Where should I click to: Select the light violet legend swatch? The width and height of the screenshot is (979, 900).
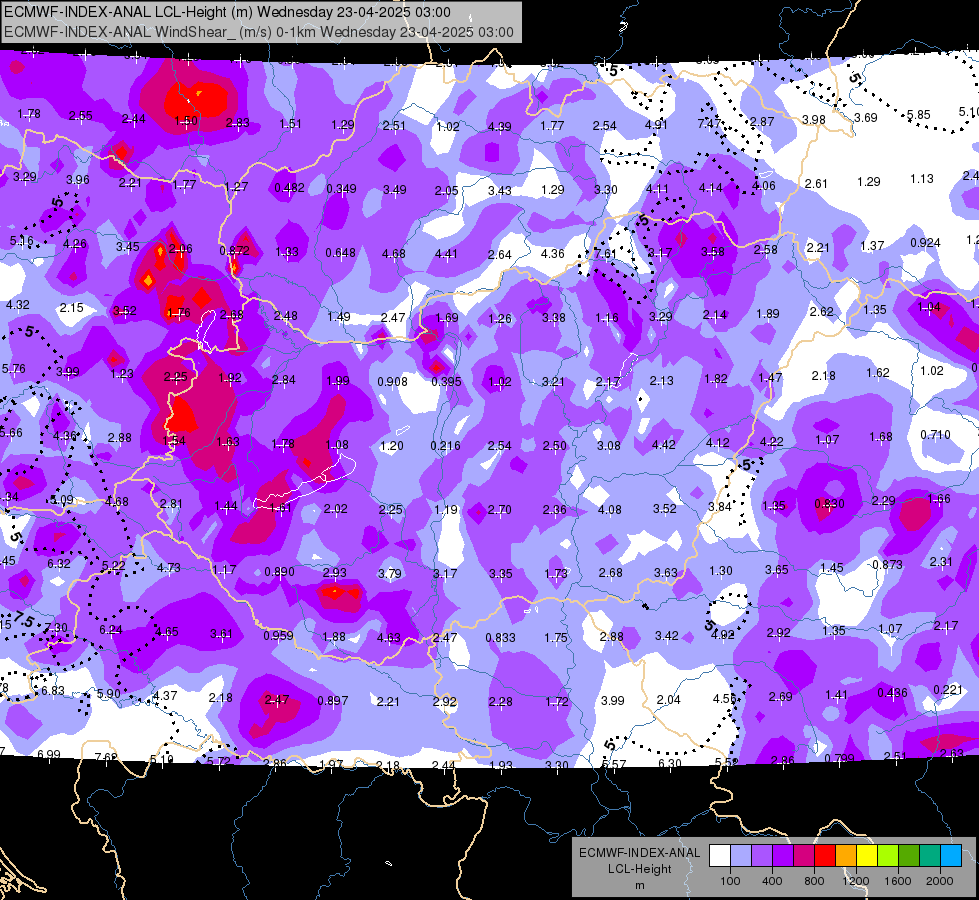coord(762,856)
